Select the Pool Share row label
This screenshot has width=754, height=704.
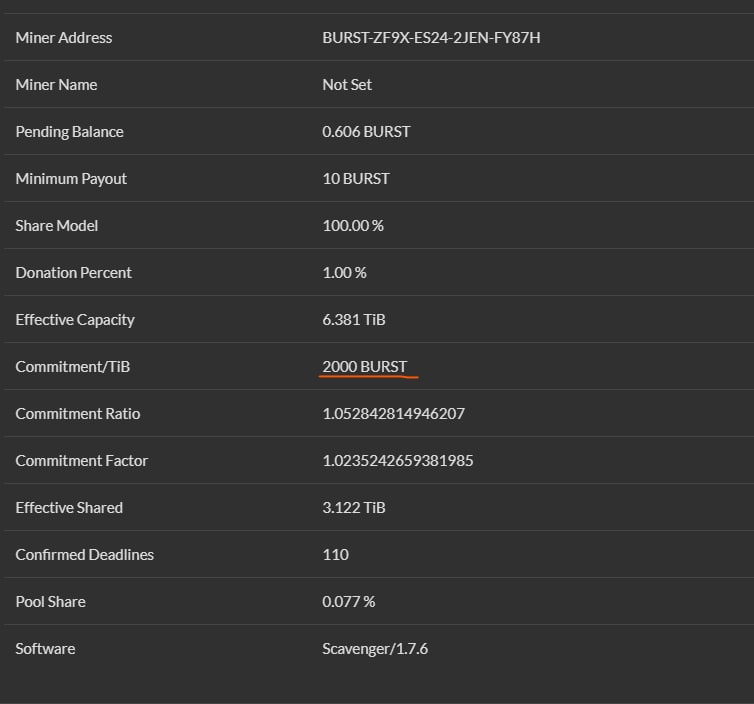[x=50, y=602]
